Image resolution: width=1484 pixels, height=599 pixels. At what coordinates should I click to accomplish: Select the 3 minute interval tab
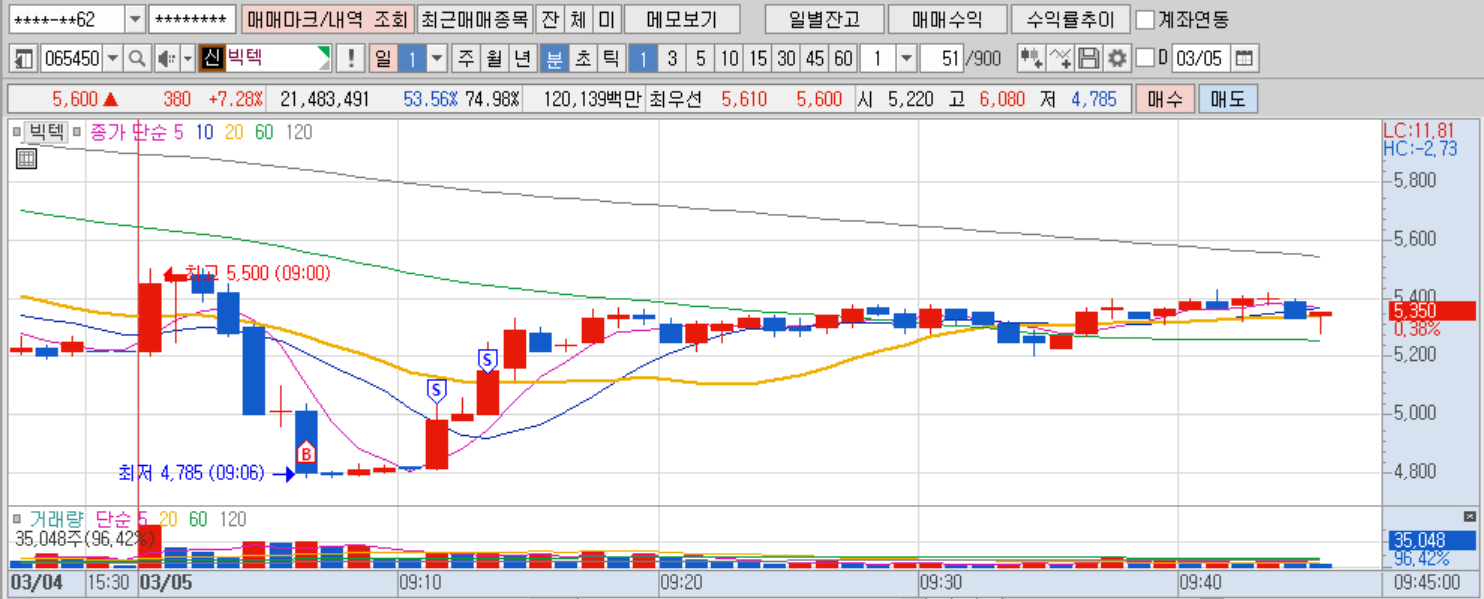point(672,59)
